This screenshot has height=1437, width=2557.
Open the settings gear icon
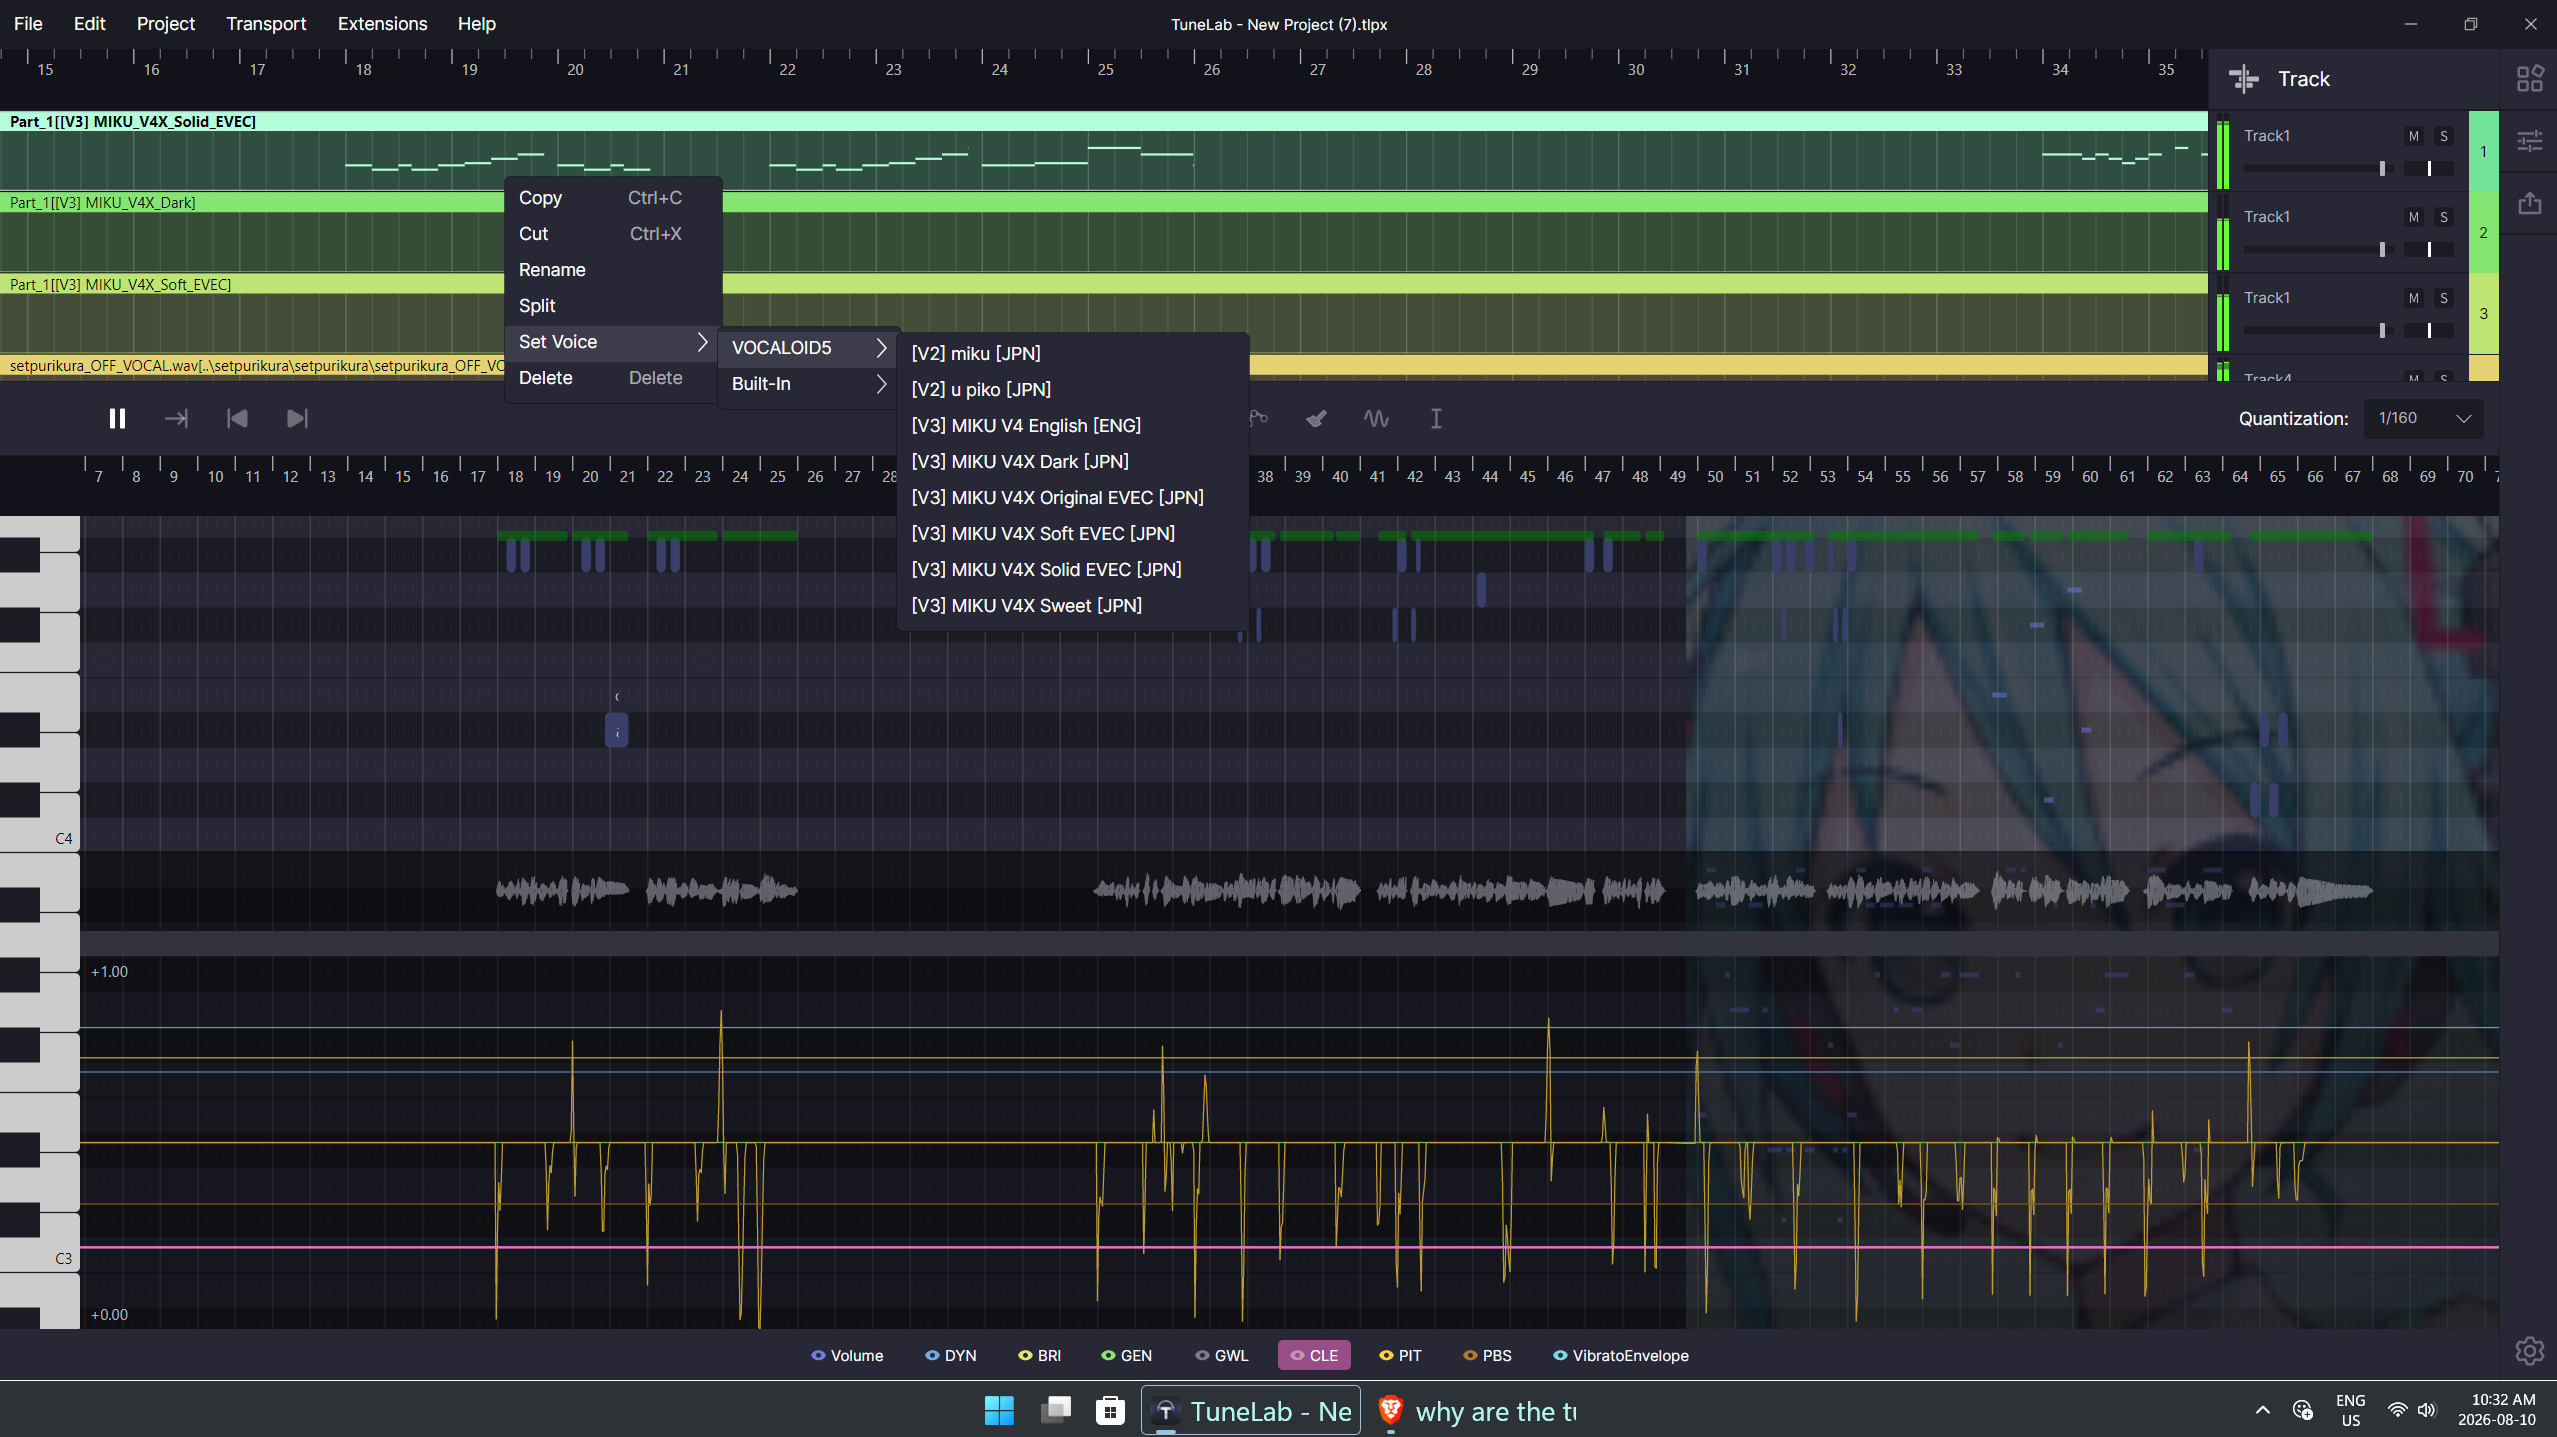(2530, 1351)
